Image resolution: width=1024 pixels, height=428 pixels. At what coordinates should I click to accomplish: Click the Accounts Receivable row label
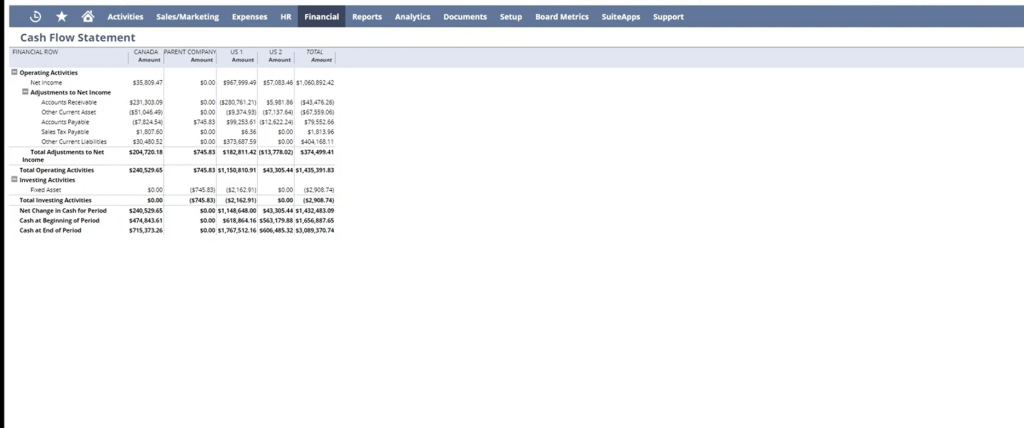pyautogui.click(x=69, y=103)
